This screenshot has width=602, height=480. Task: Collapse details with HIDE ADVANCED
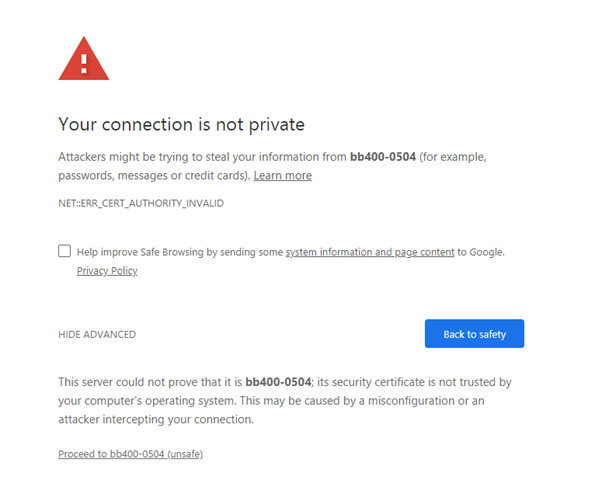click(97, 334)
